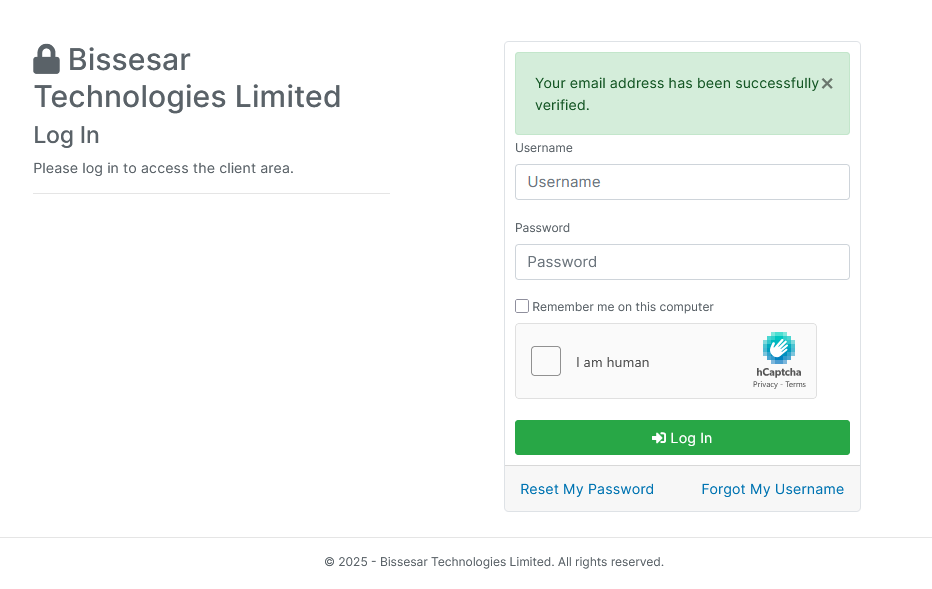The image size is (932, 589).
Task: Click the hCaptcha hand logo
Action: [779, 348]
